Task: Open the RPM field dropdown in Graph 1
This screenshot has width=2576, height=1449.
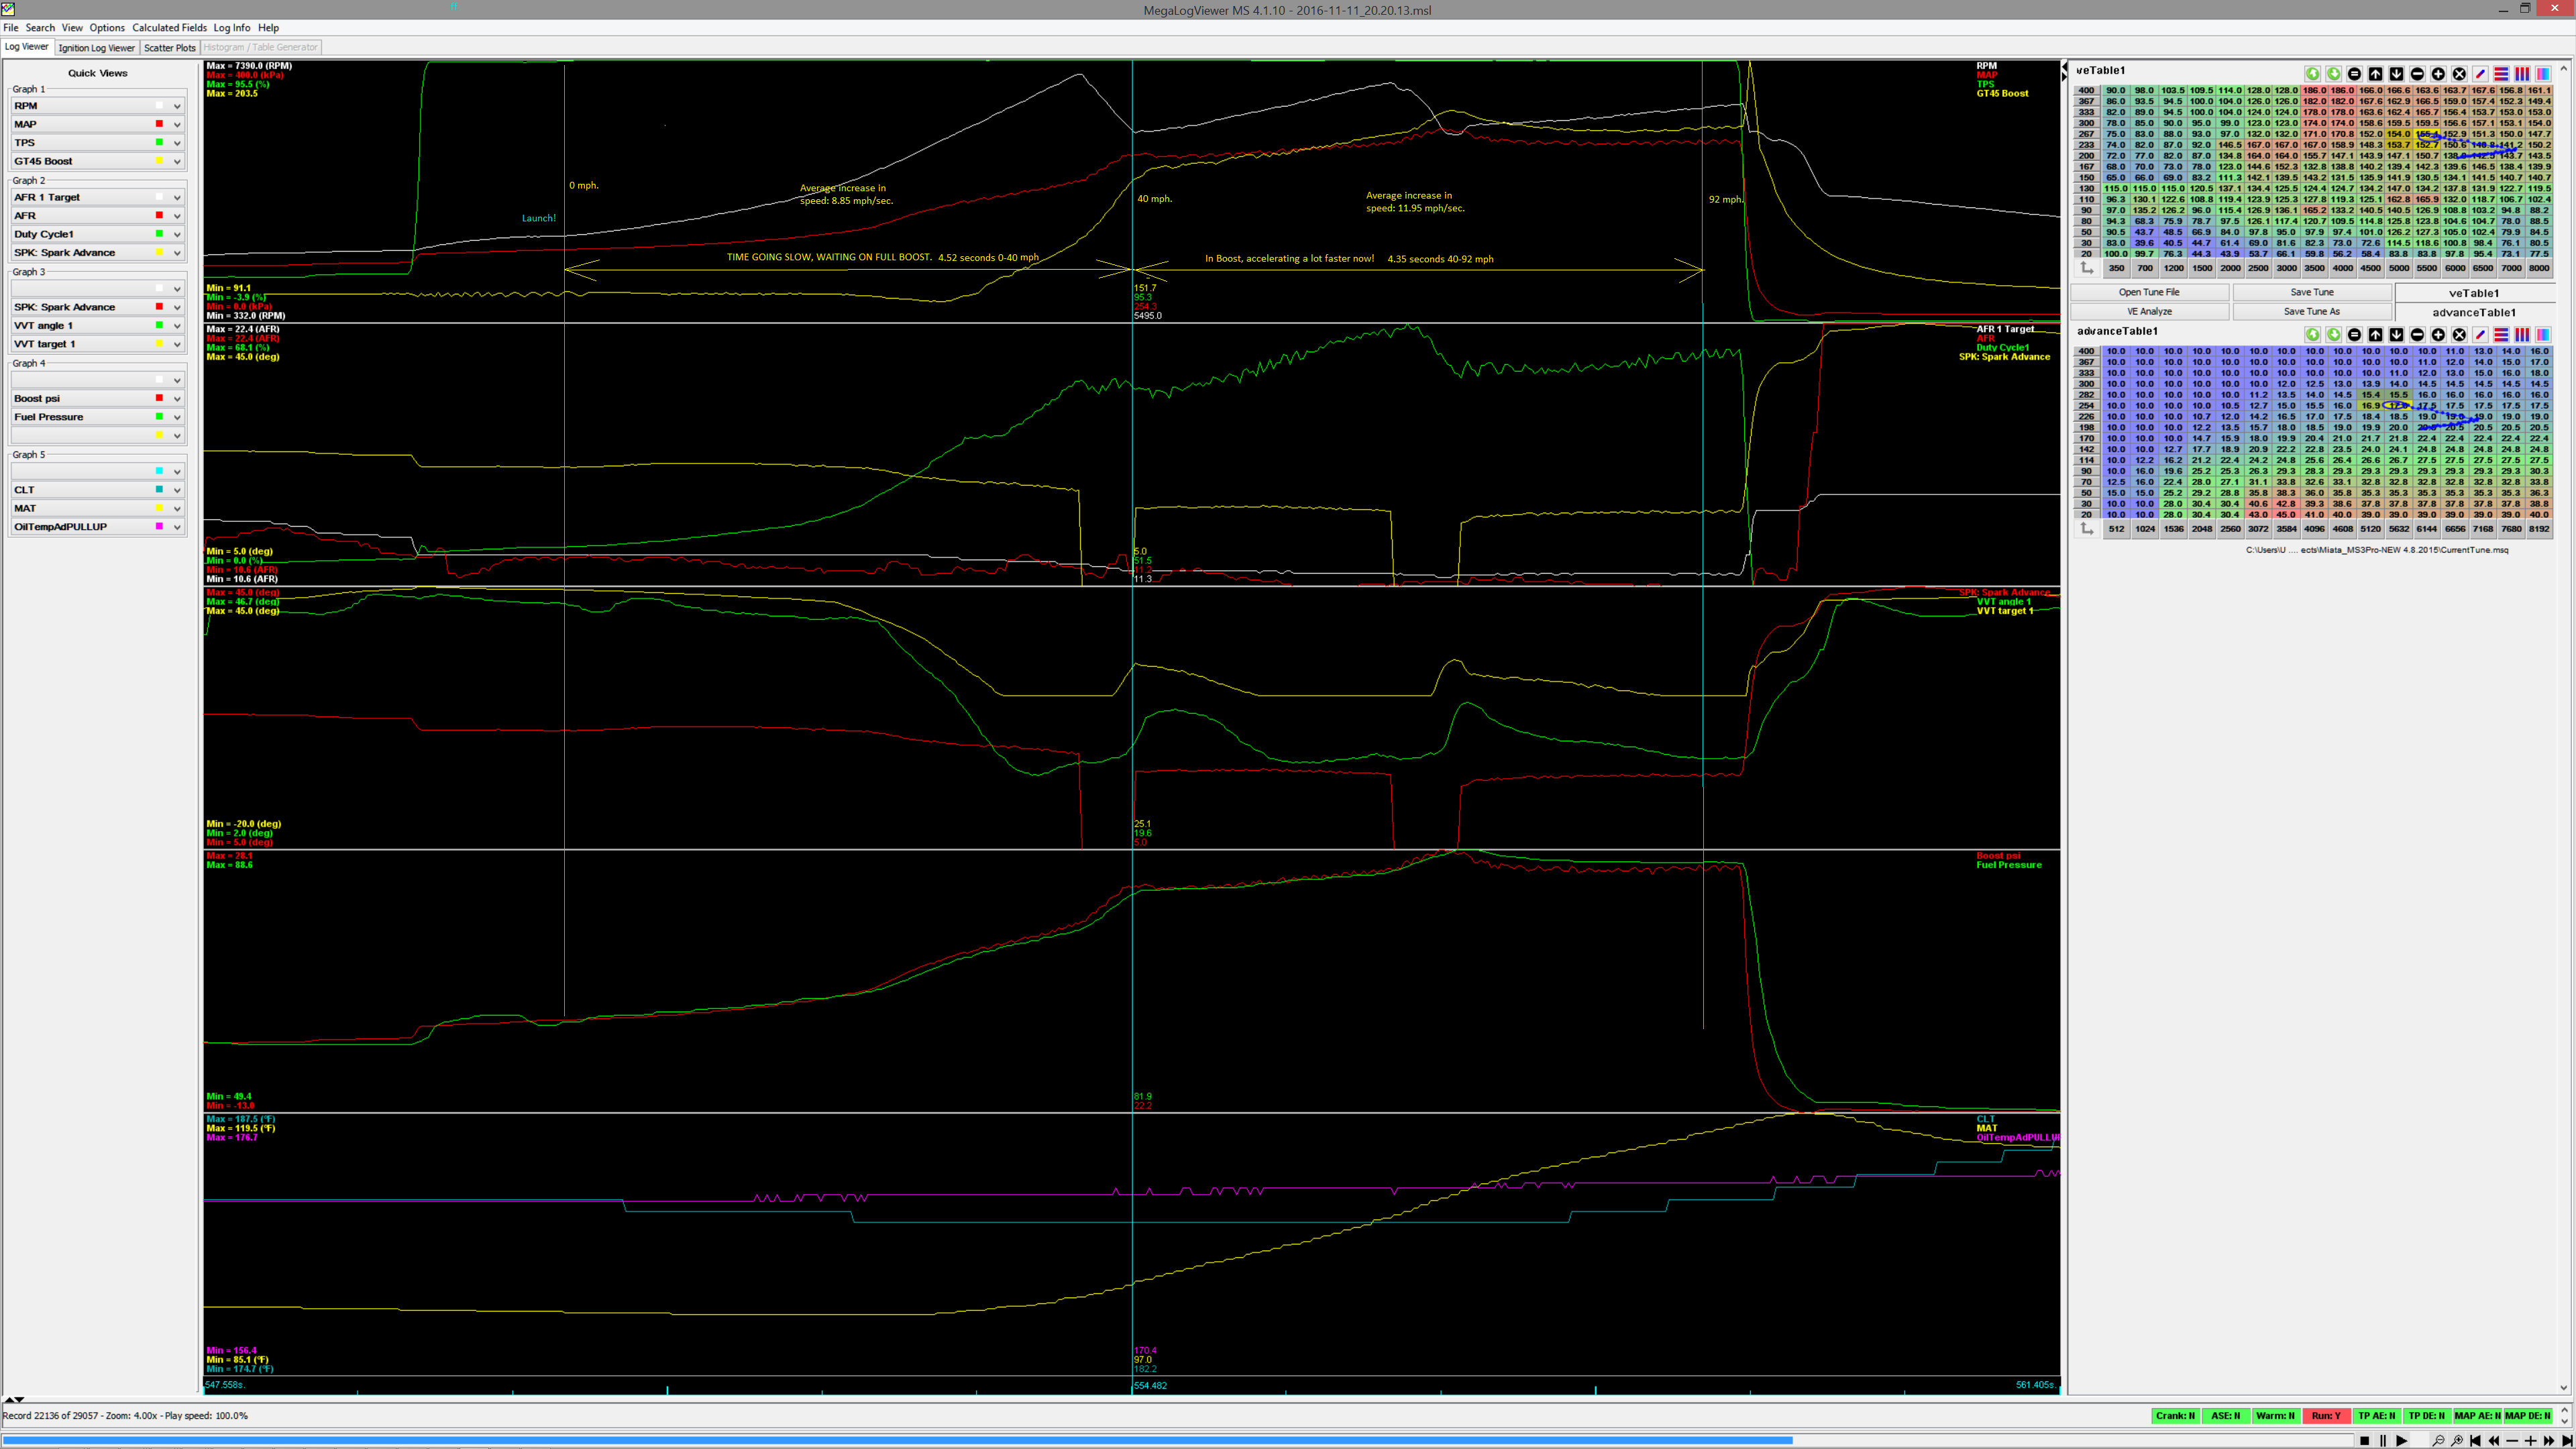Action: (177, 106)
